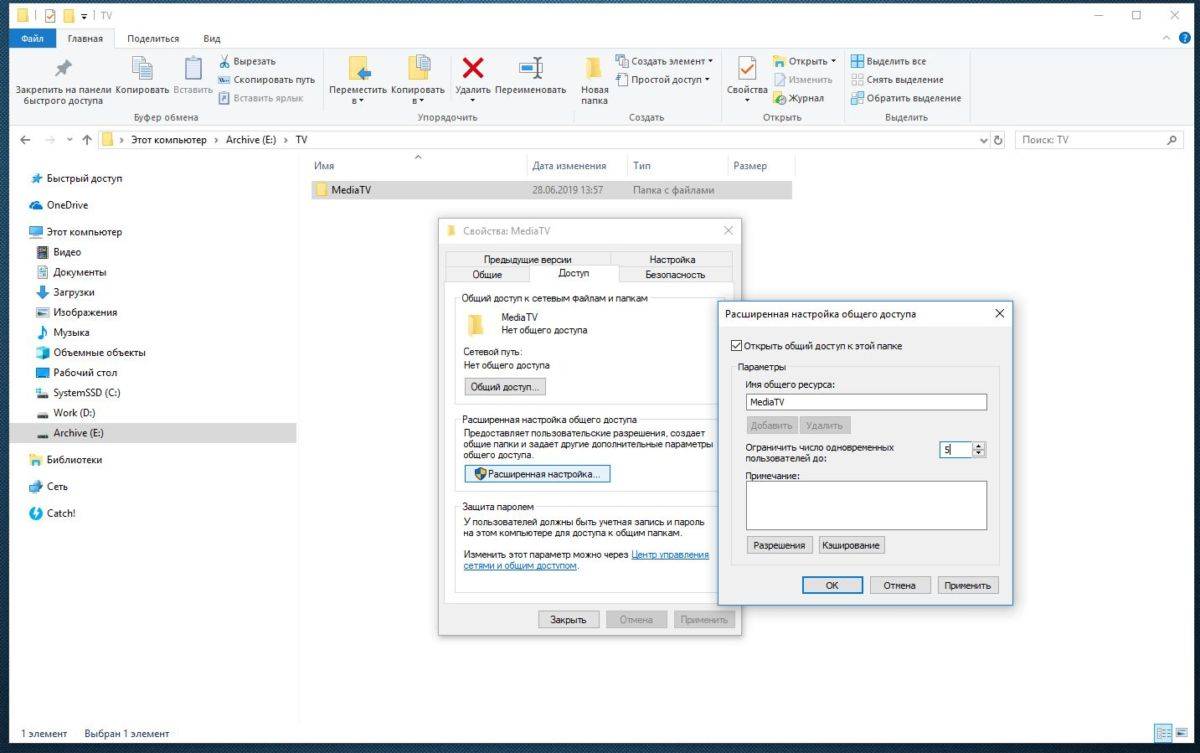Switch to the Безопасность tab
1200x753 pixels.
[675, 274]
